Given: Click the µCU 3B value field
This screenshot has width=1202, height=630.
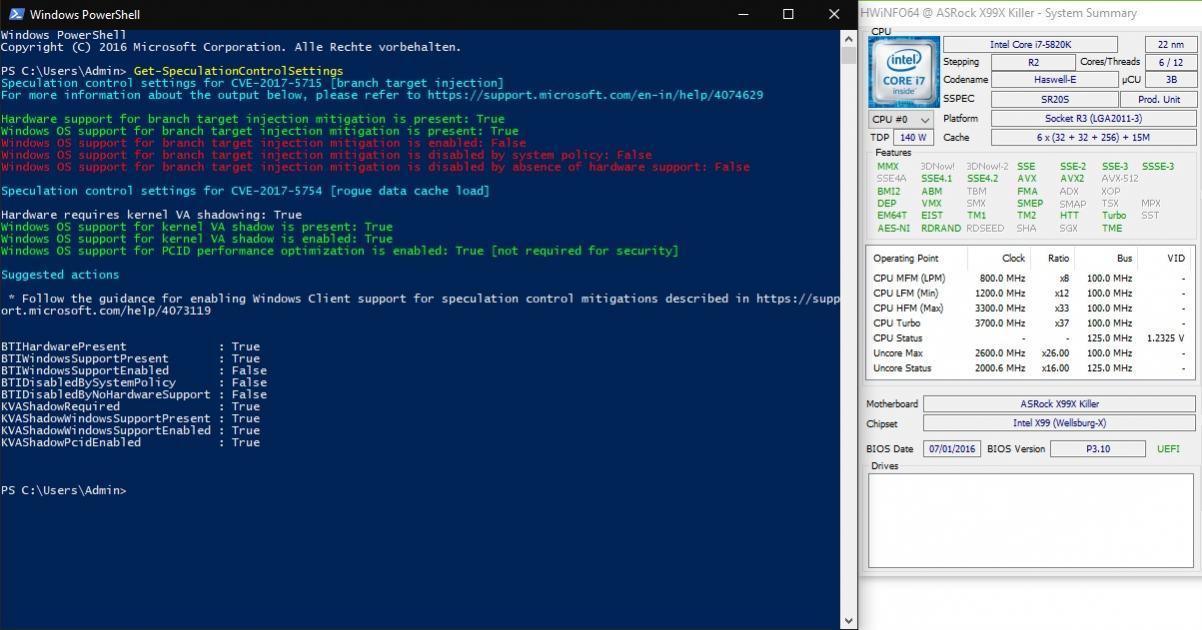Looking at the screenshot, I should (1170, 80).
